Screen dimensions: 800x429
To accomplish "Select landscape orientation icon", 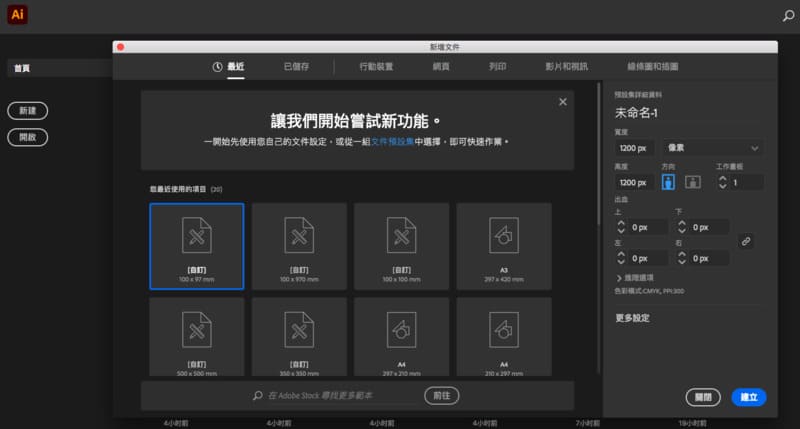I will 692,182.
